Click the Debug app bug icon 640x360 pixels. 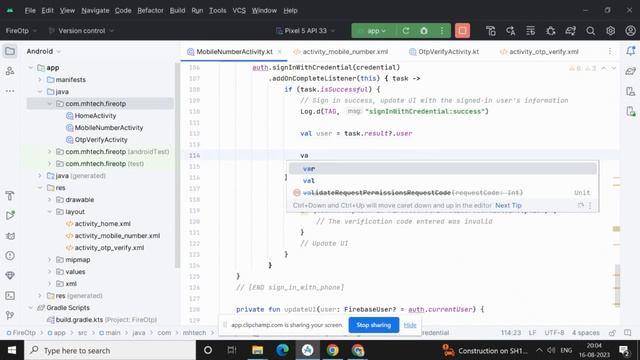click(424, 31)
